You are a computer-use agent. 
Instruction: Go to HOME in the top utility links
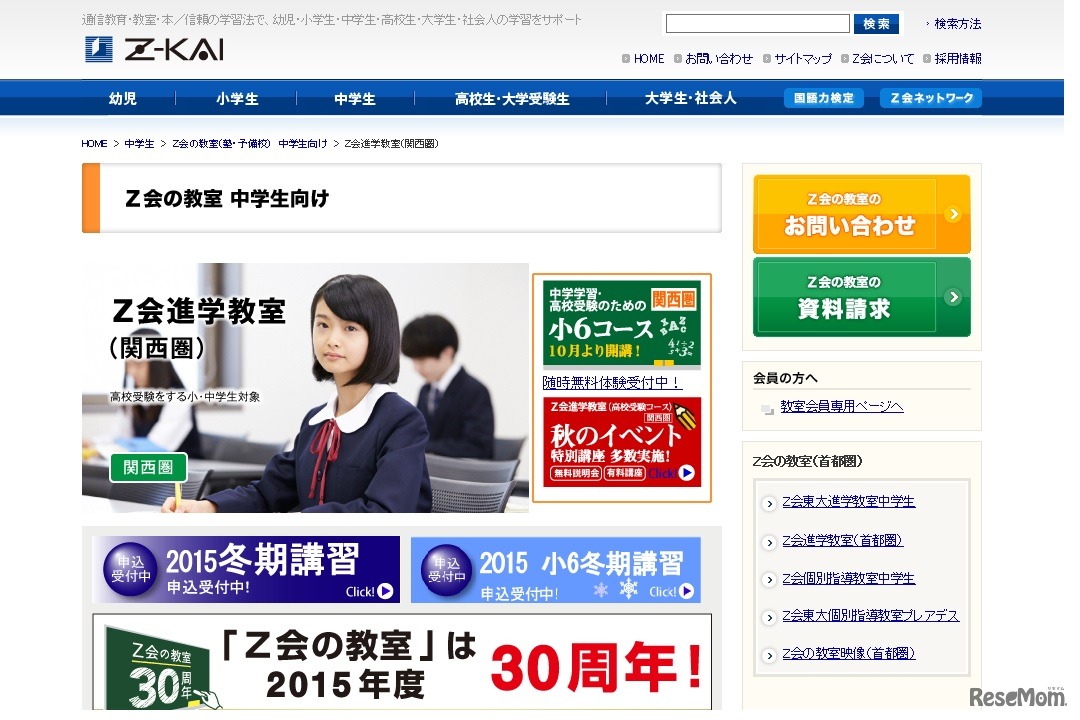(x=649, y=59)
